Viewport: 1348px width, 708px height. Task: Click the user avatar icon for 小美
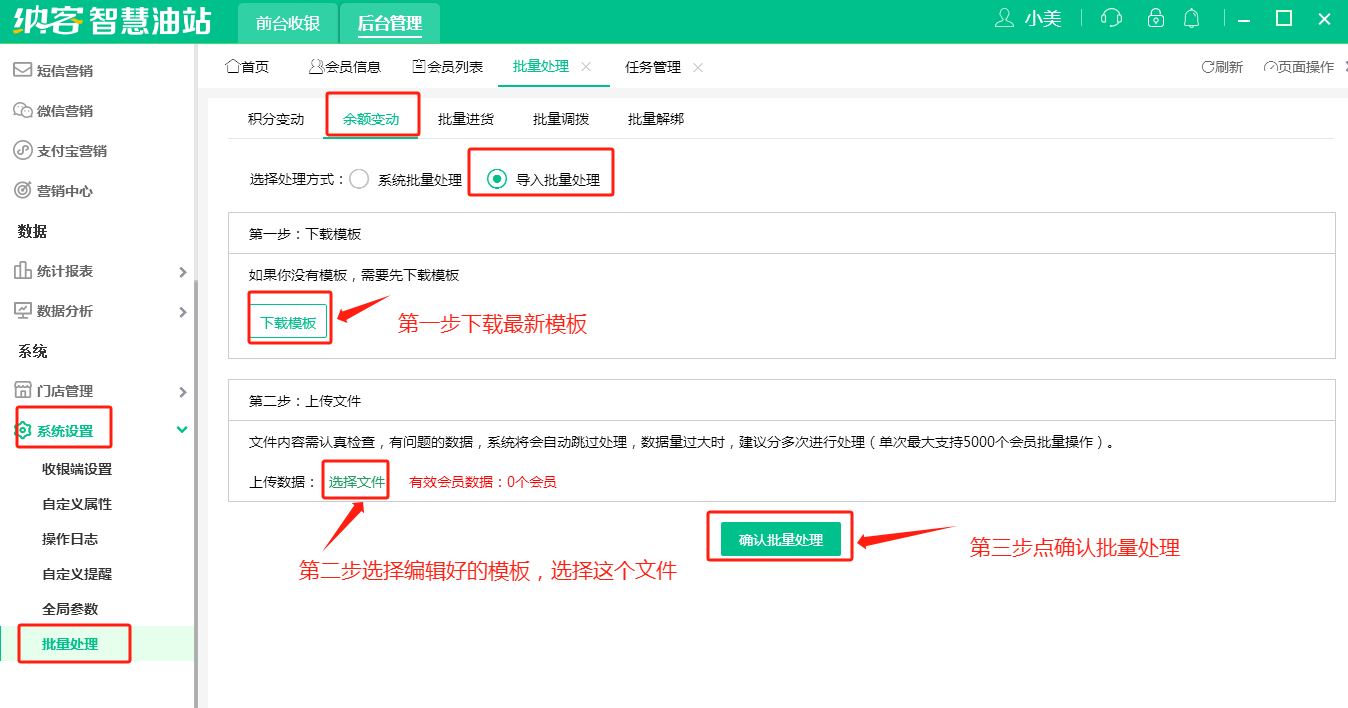1004,19
